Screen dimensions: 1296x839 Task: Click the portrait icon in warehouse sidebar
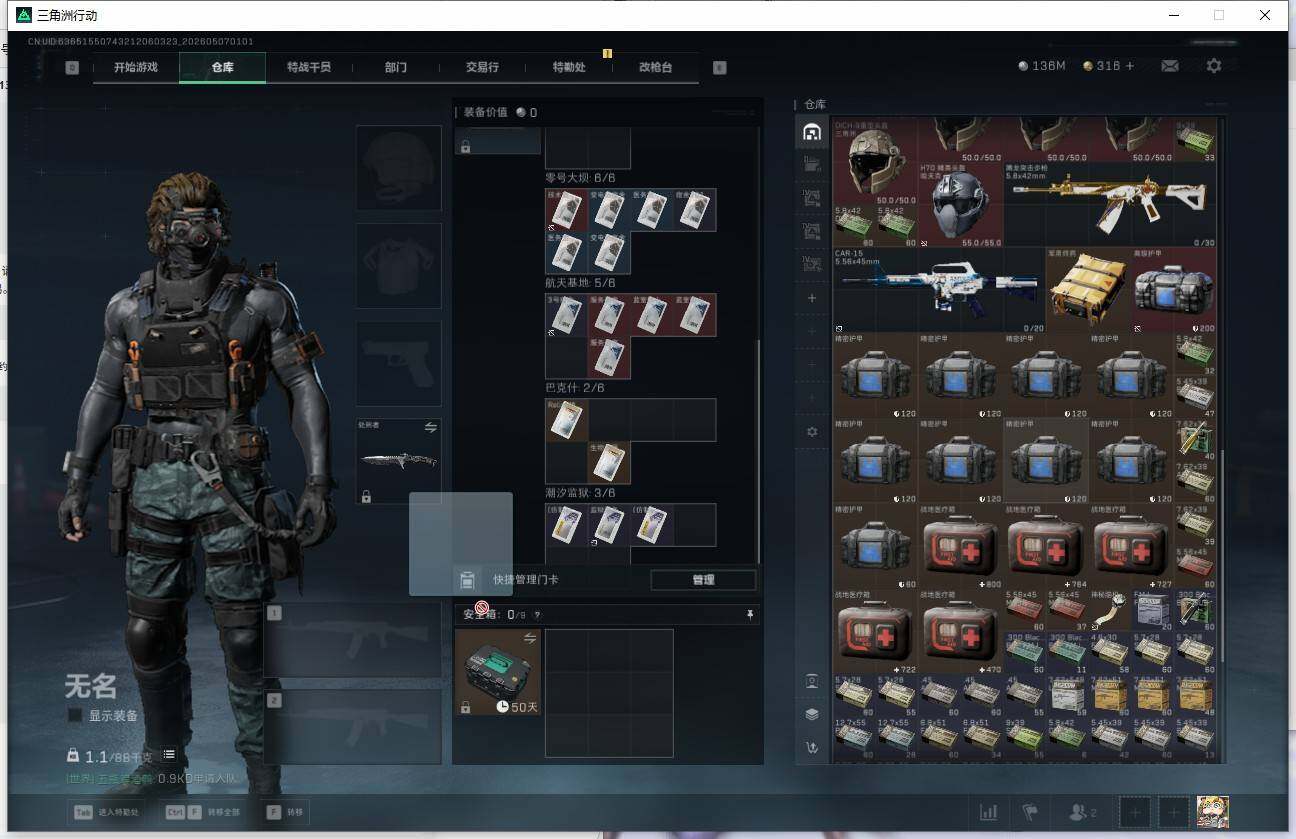coord(812,681)
